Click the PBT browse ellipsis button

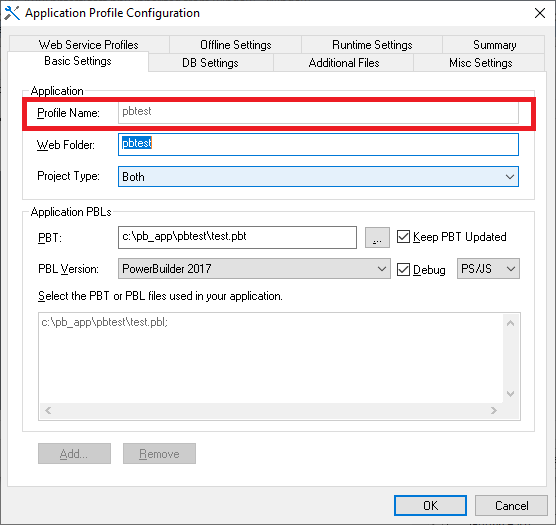[377, 238]
